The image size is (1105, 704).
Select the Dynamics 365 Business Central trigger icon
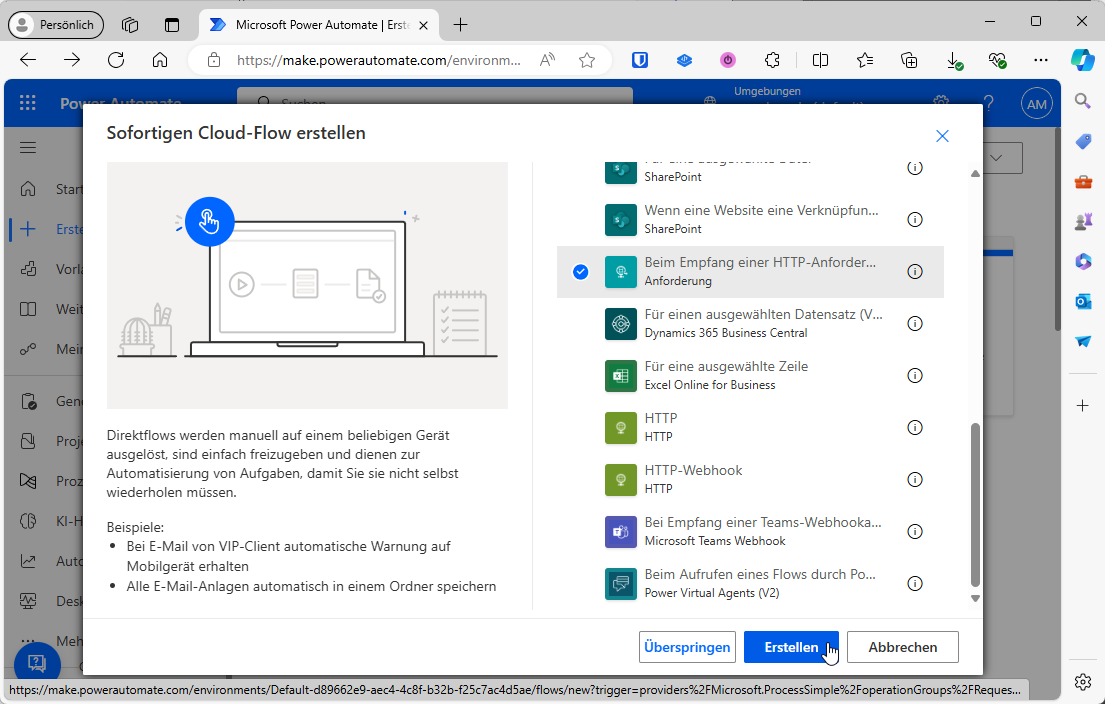[x=621, y=324]
